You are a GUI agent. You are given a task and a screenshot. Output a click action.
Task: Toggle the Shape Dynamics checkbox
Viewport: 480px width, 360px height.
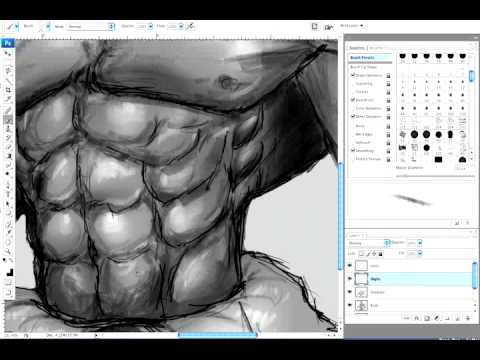(x=353, y=75)
